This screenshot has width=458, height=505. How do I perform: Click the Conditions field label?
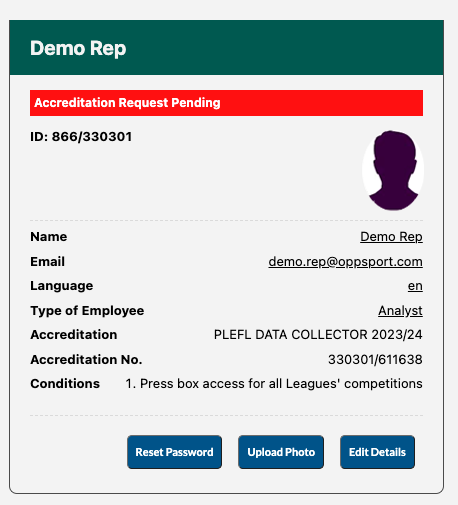point(65,384)
